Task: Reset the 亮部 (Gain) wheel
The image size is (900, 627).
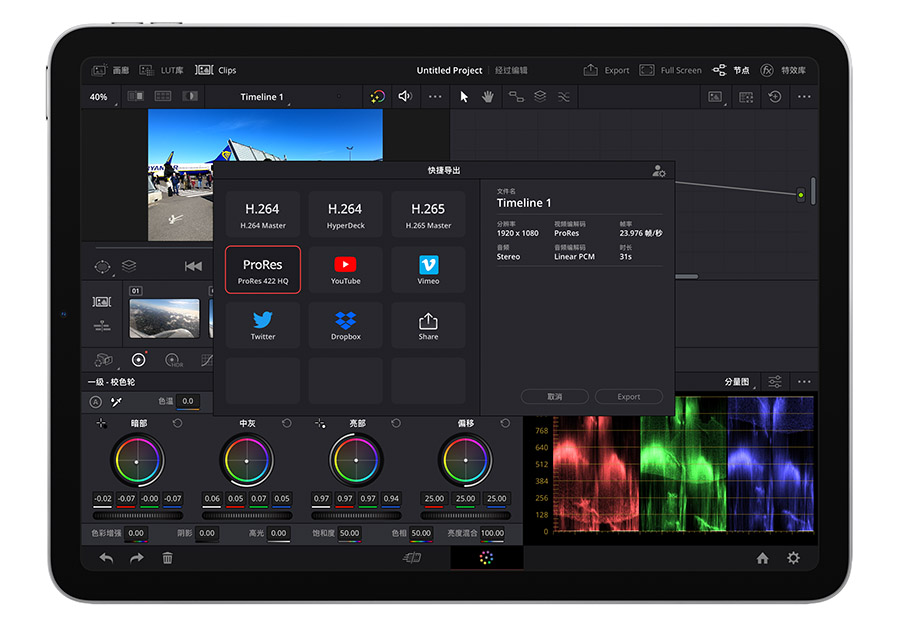Action: coord(395,423)
